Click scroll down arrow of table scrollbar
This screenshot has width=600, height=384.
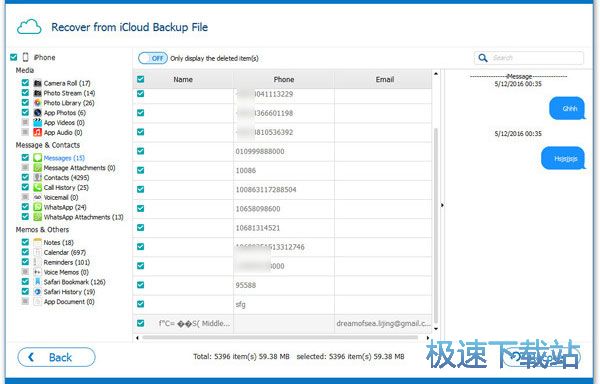[x=436, y=329]
